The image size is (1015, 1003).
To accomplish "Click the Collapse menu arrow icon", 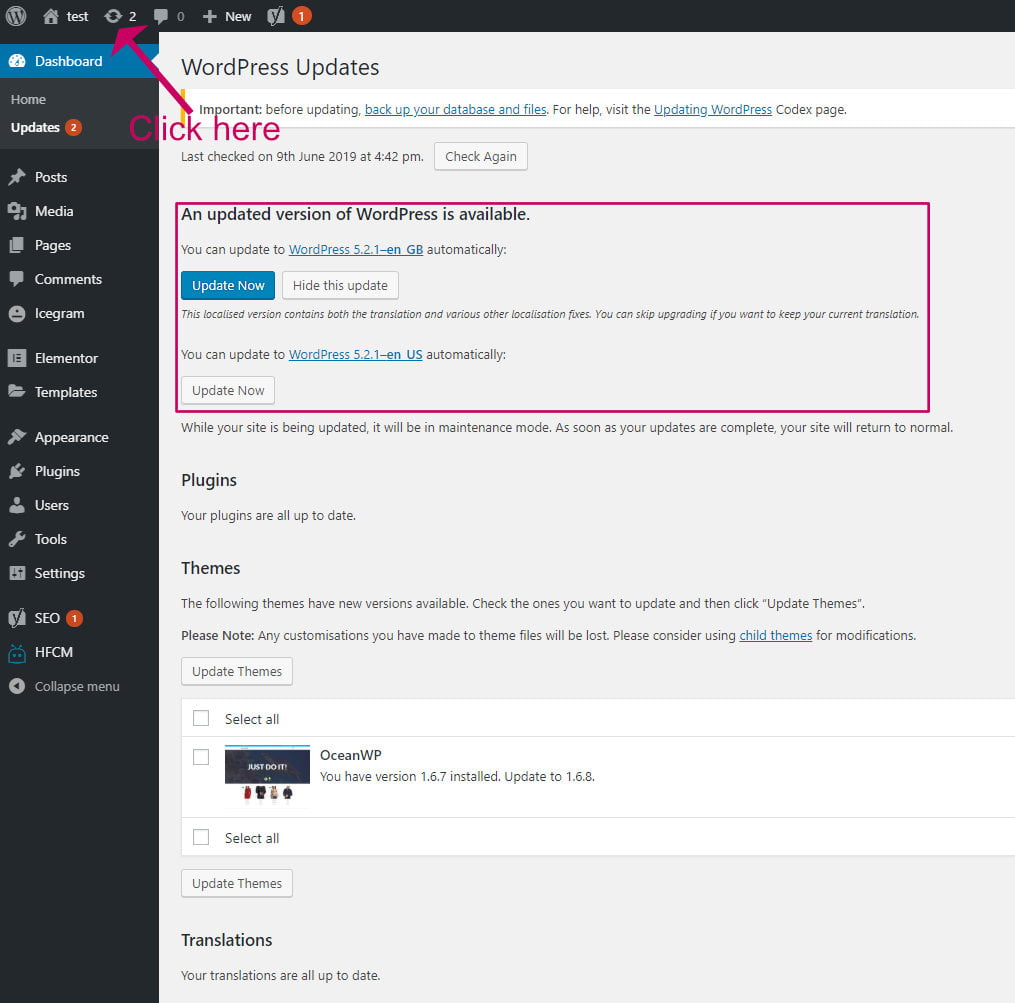I will [17, 686].
